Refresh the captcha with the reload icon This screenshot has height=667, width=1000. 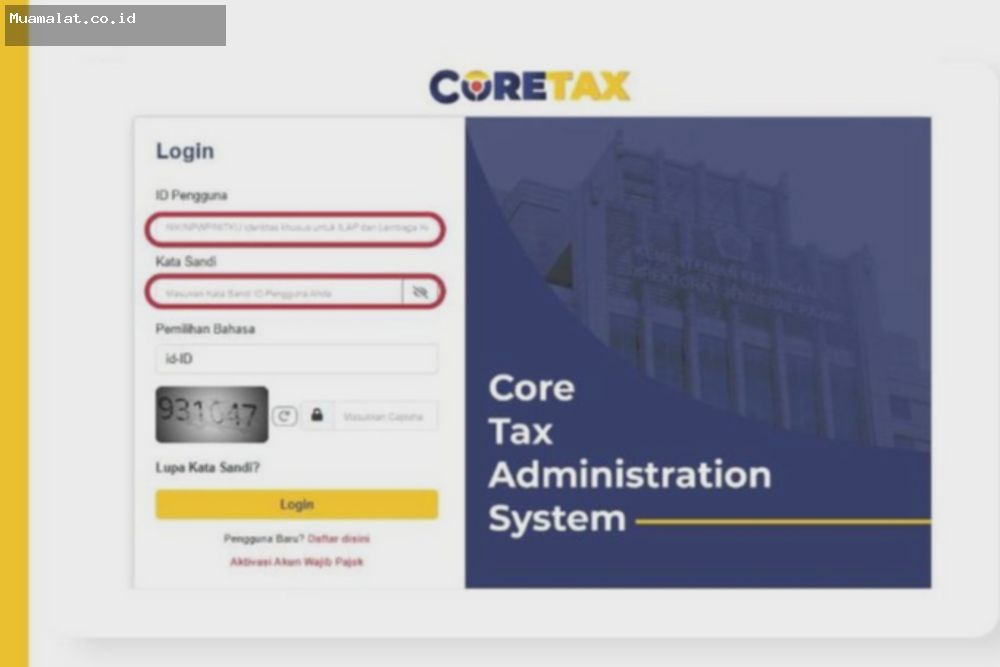click(285, 416)
